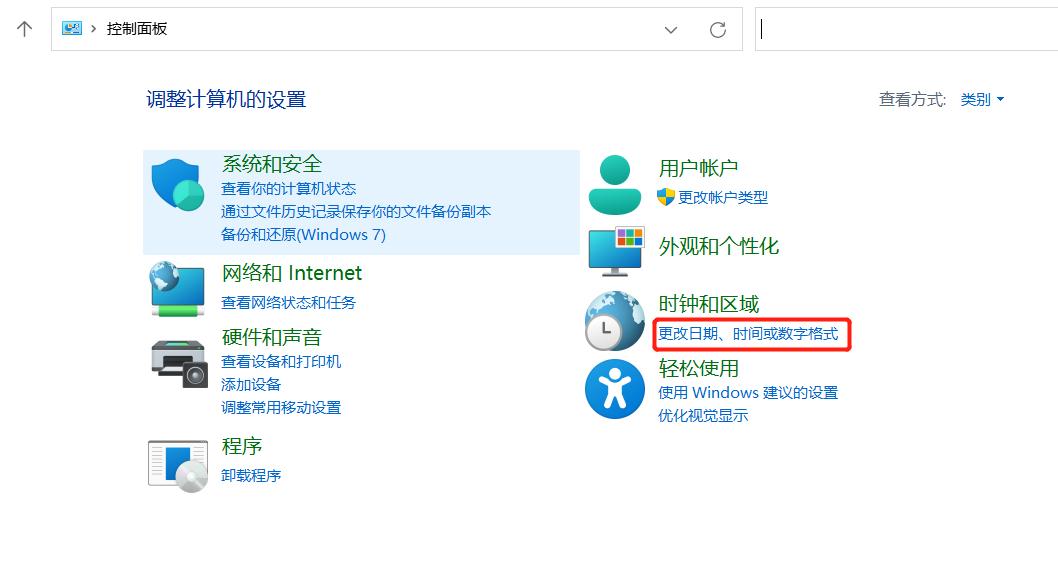1058x586 pixels.
Task: Click the 时钟和区域 clock icon
Action: click(x=614, y=320)
